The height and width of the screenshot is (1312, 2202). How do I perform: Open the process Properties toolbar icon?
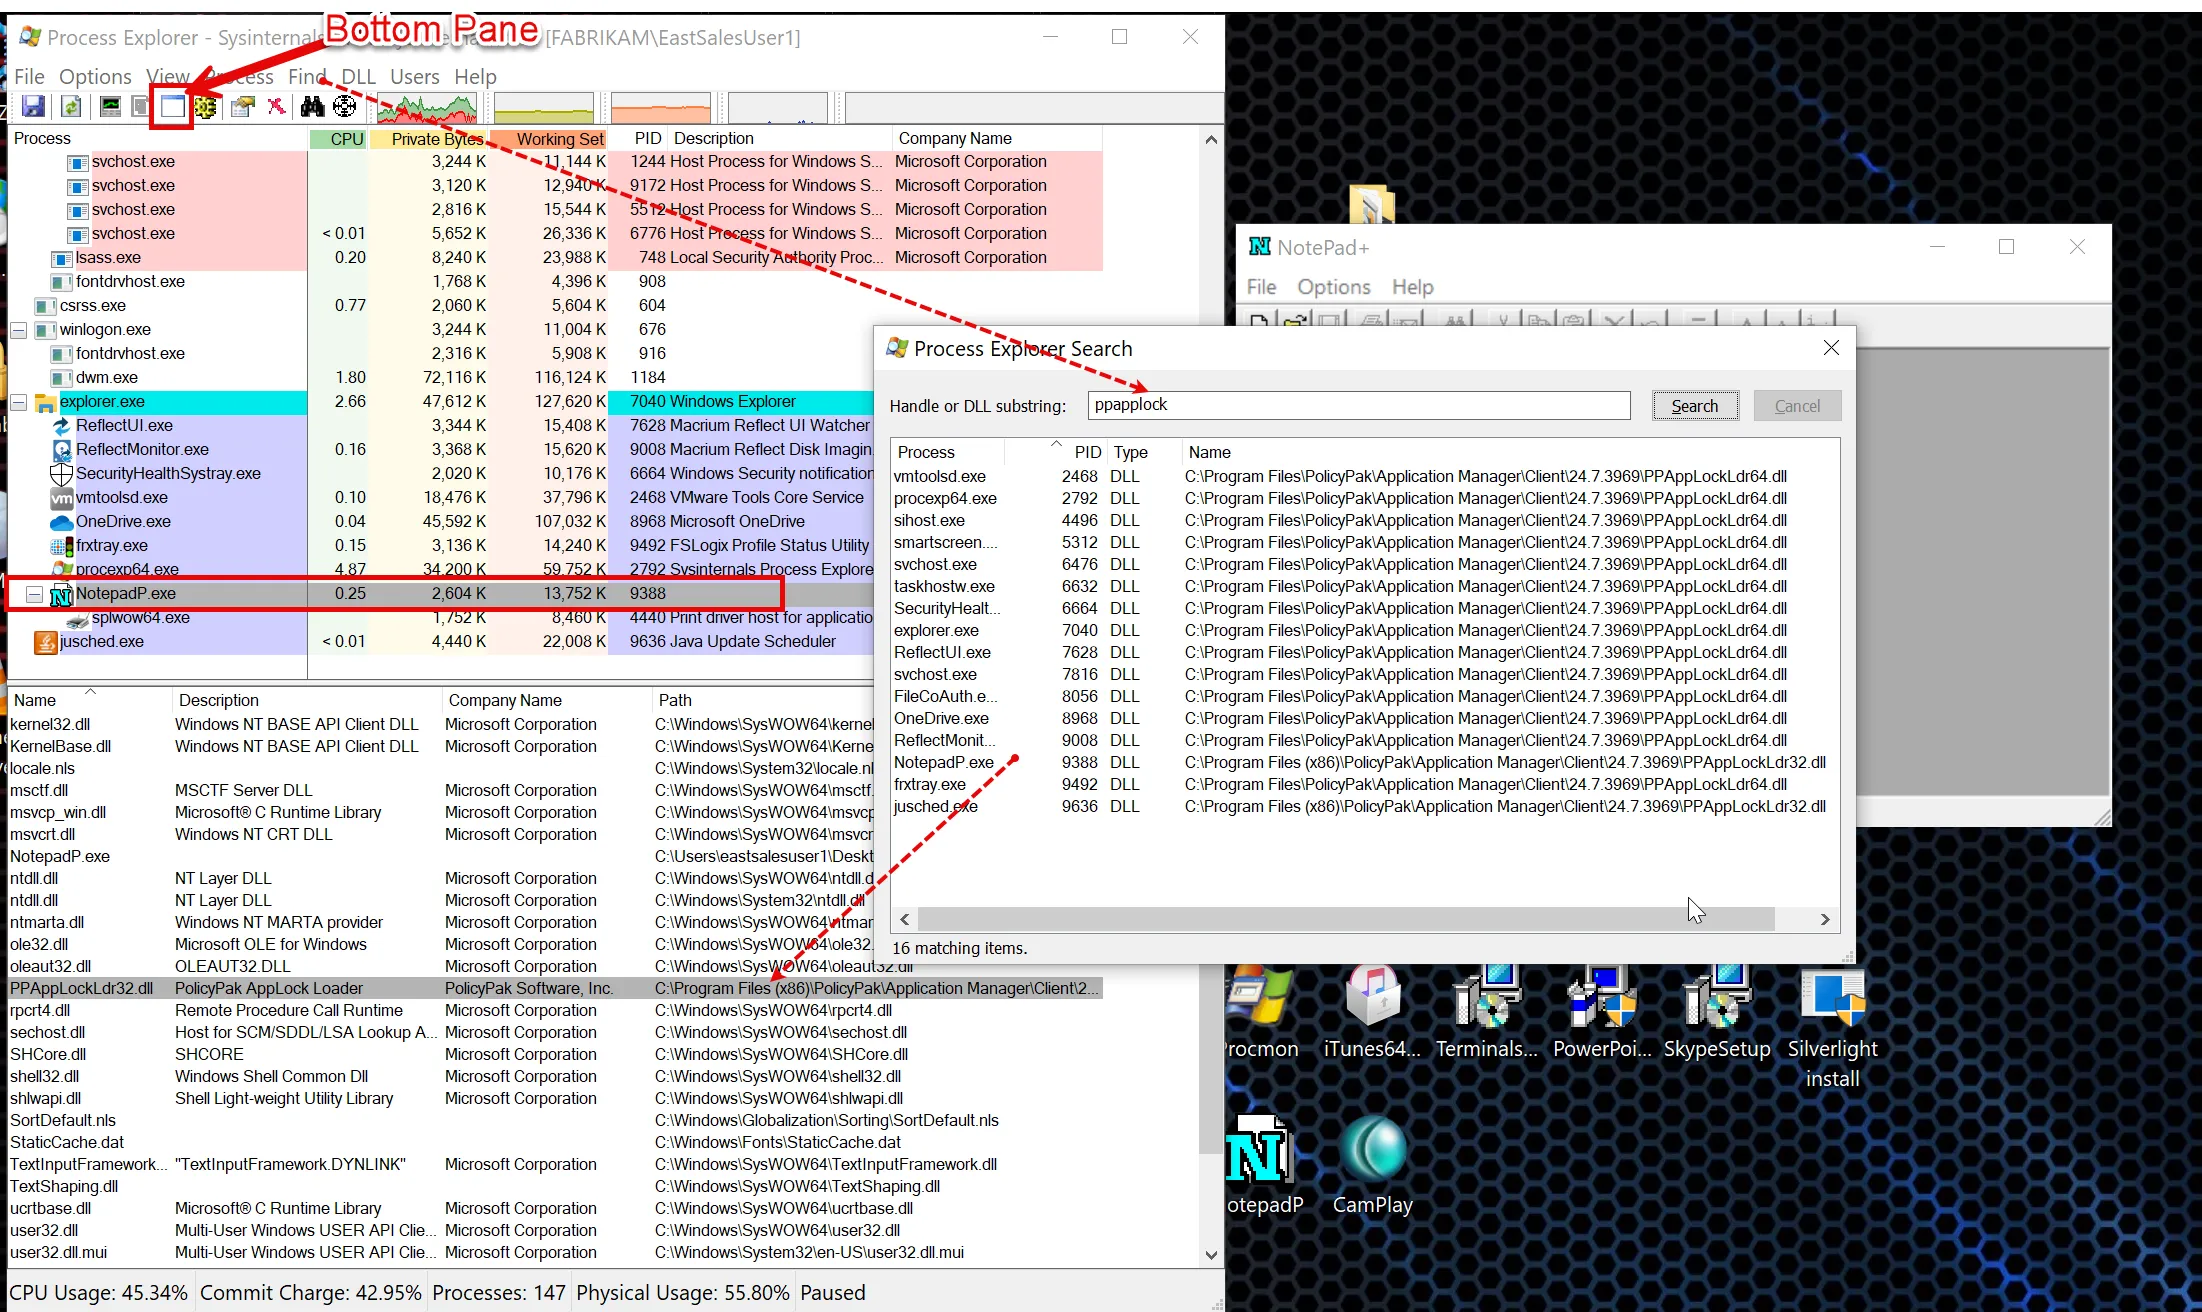coord(242,106)
